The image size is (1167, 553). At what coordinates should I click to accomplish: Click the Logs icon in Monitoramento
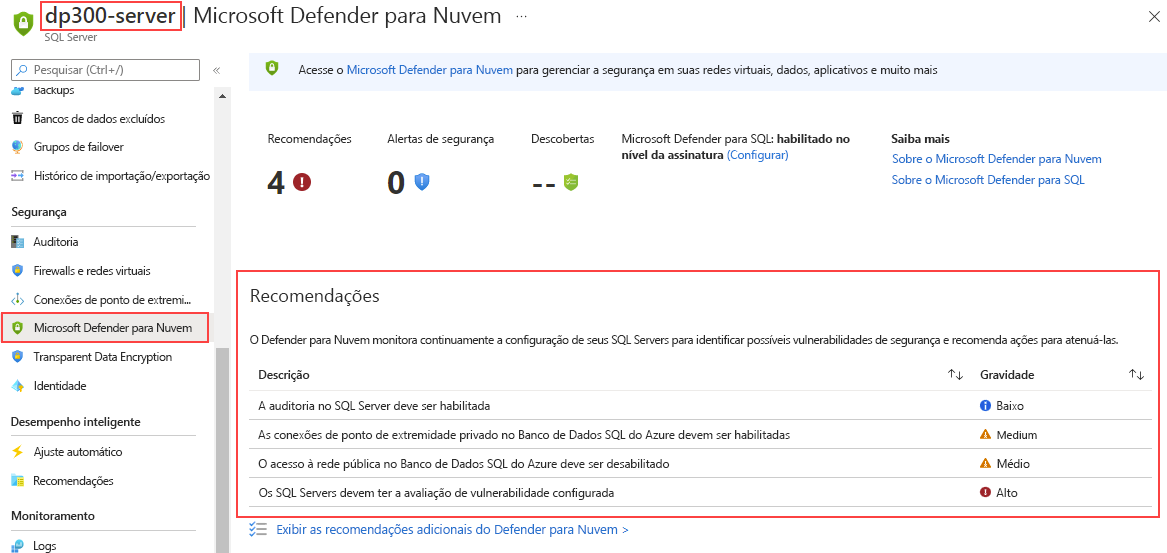coord(18,546)
